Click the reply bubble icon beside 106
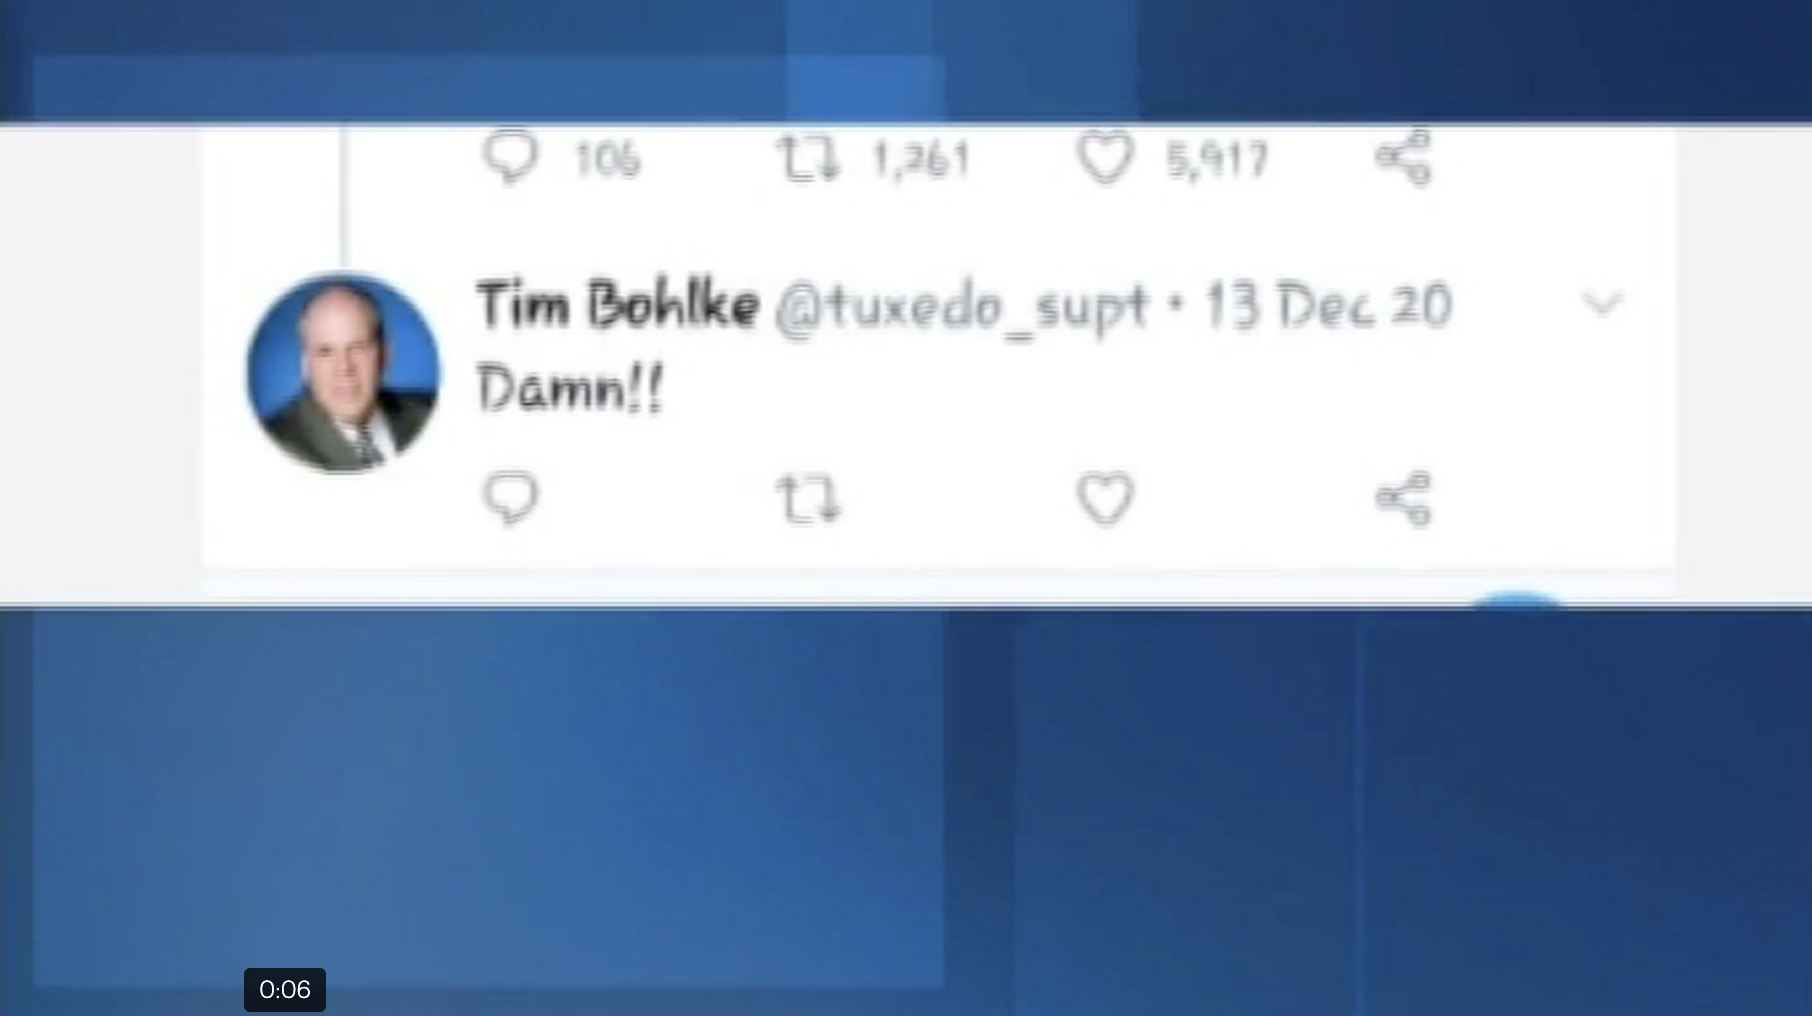1812x1016 pixels. pos(511,158)
